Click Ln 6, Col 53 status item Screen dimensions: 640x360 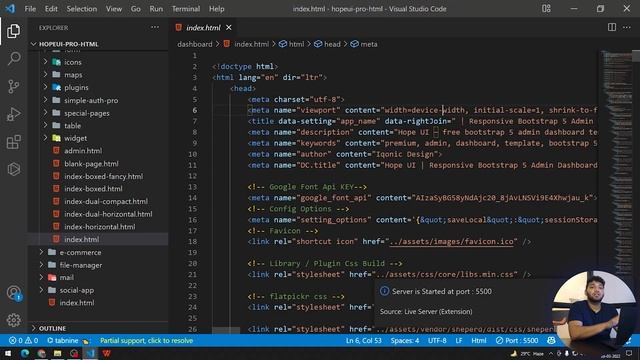364,340
